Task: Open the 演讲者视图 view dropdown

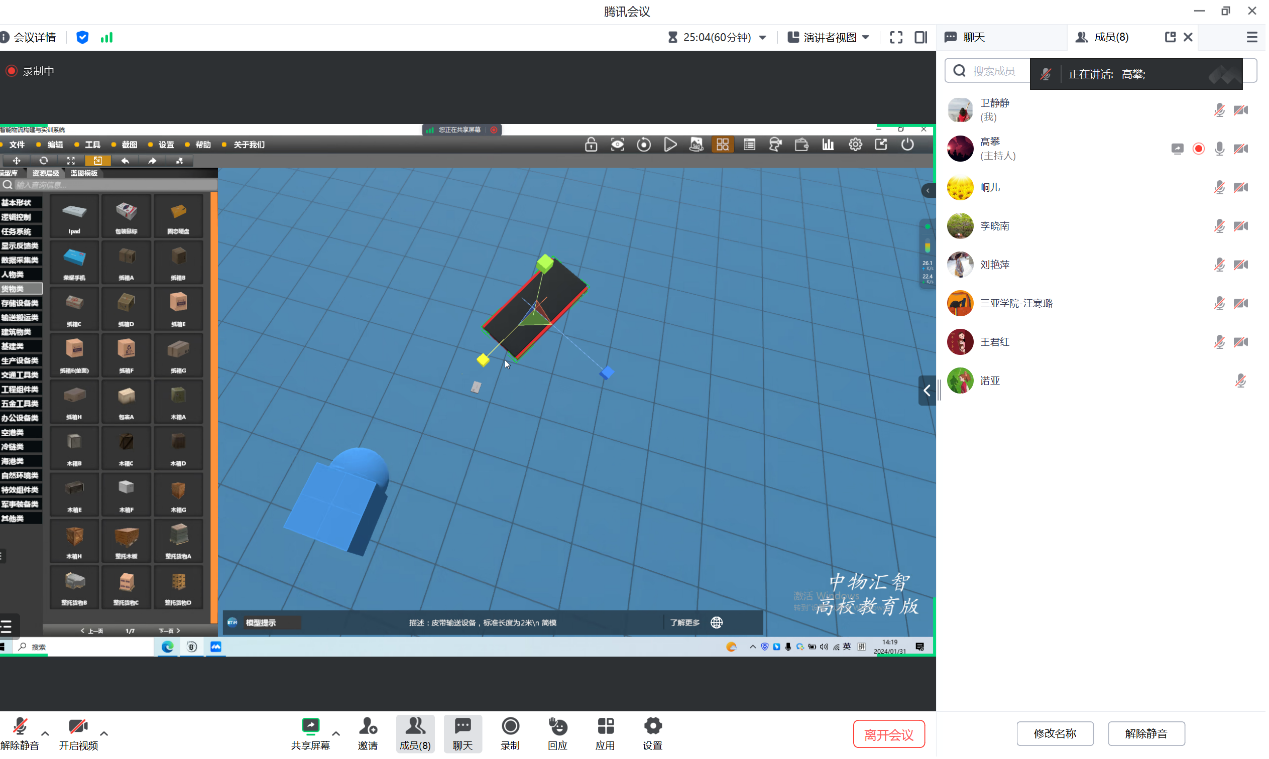Action: [829, 37]
